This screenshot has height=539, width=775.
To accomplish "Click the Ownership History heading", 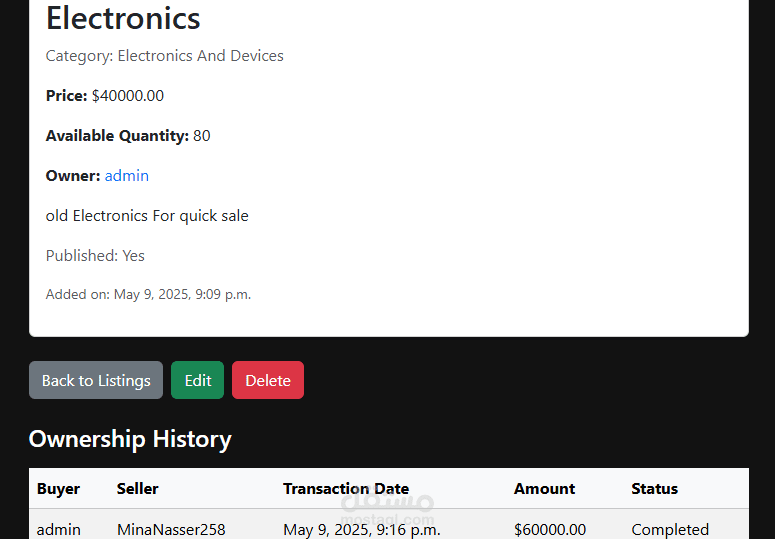I will 130,439.
